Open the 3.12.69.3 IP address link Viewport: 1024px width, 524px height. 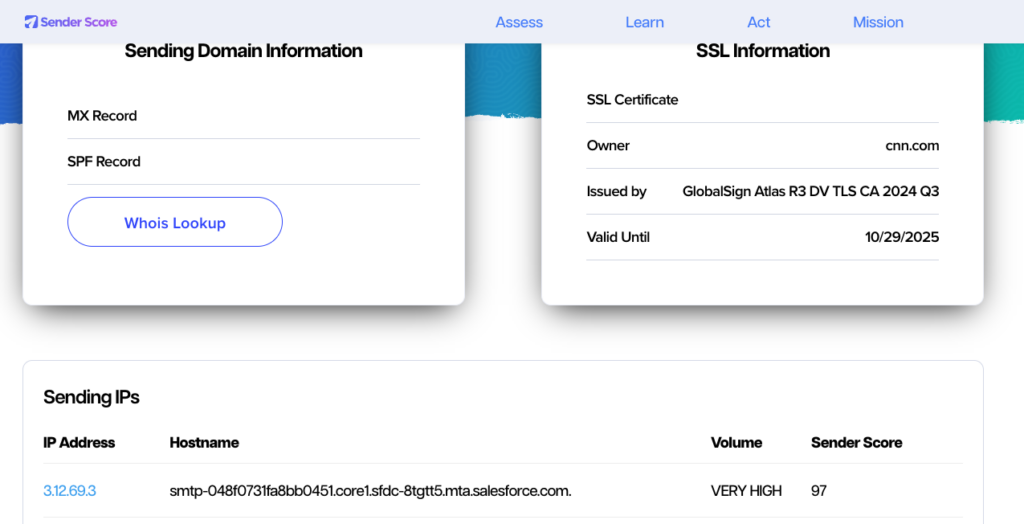(x=69, y=491)
